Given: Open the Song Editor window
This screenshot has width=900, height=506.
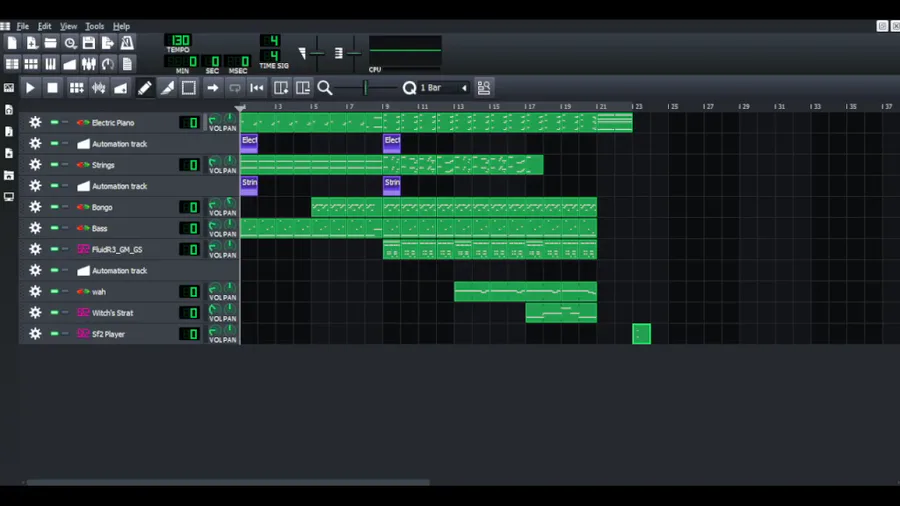Looking at the screenshot, I should point(12,64).
